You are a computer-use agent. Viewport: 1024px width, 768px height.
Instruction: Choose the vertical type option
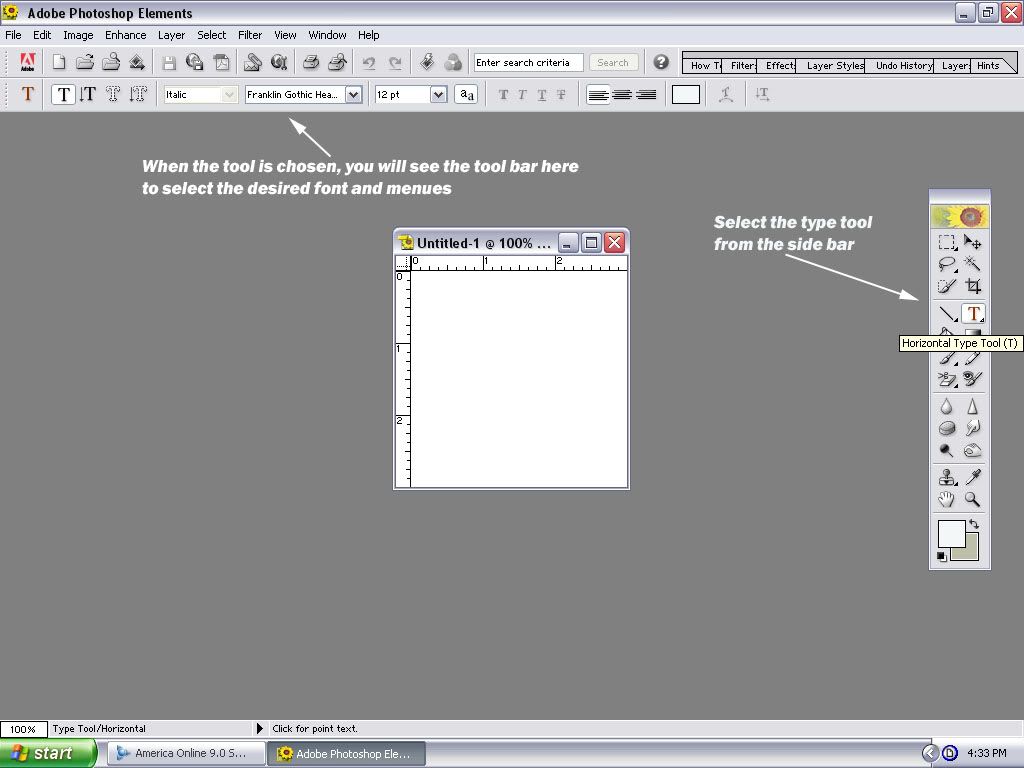[x=88, y=94]
